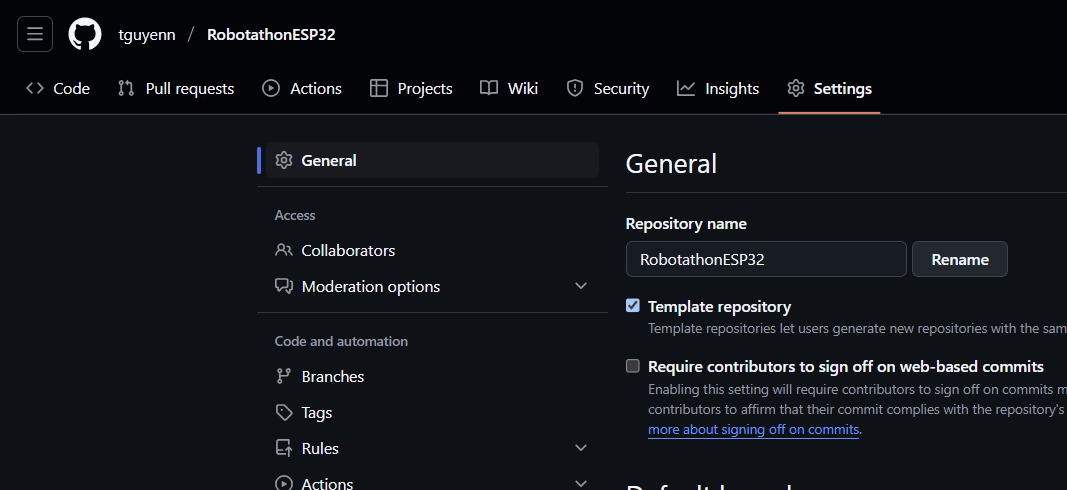Open the Code tab
The height and width of the screenshot is (490, 1067).
[58, 88]
